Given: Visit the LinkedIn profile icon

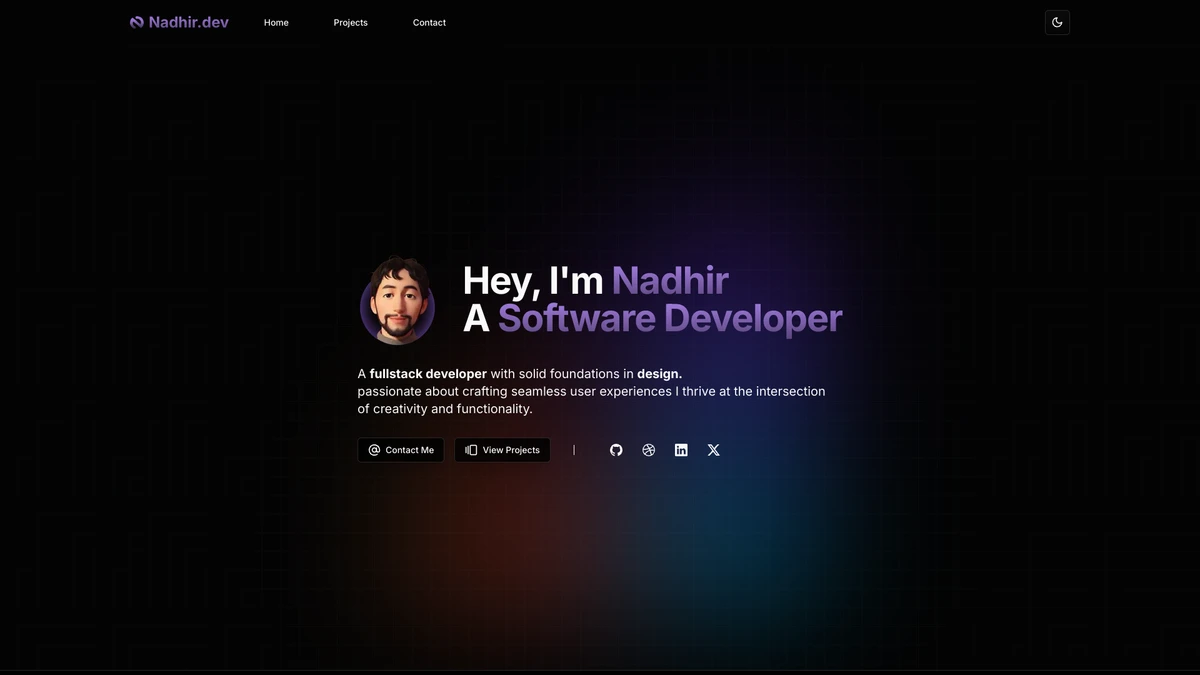Looking at the screenshot, I should (681, 450).
